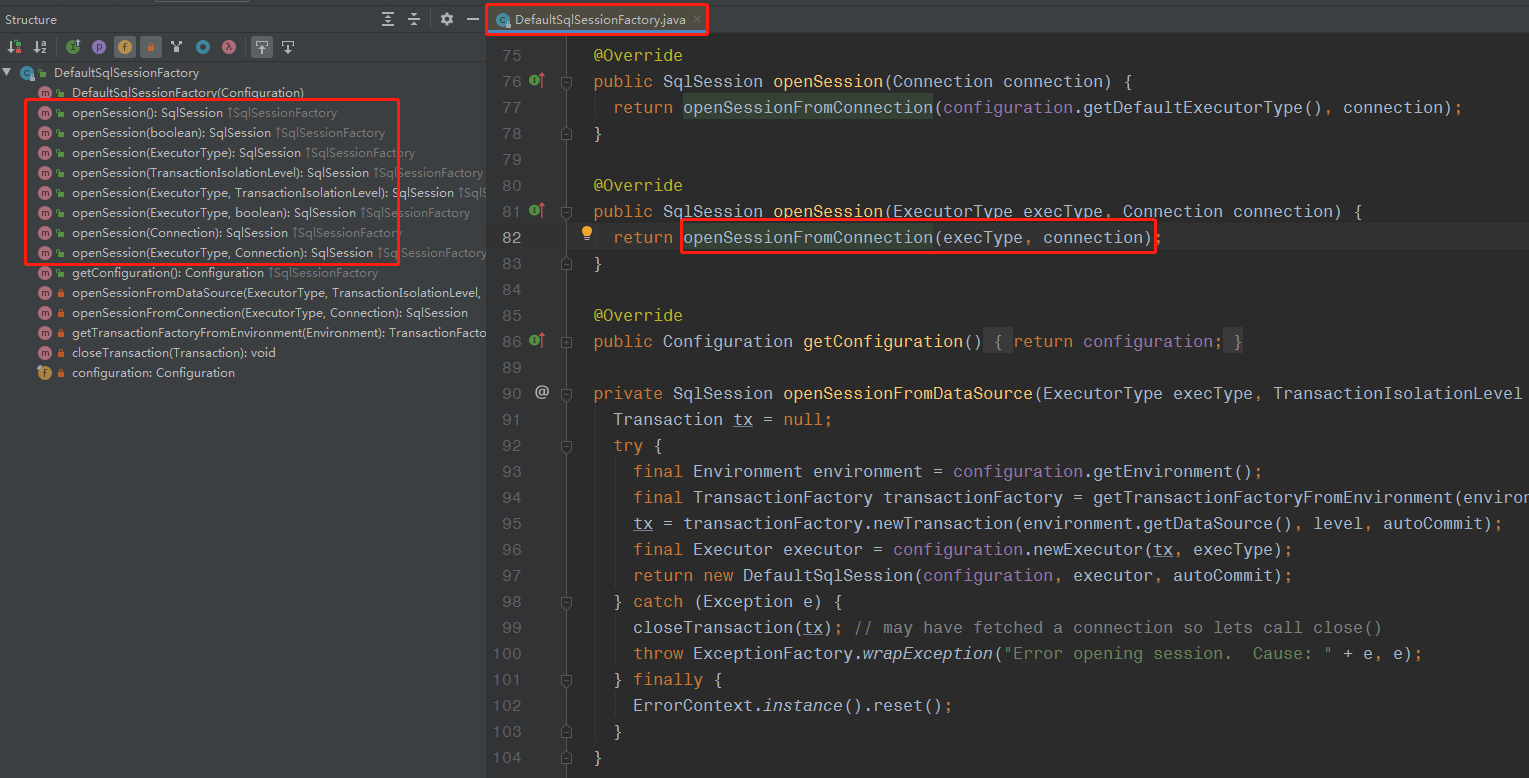Toggle Sort by Visibility in Structure toolbar
Image resolution: width=1529 pixels, height=778 pixels.
click(x=15, y=47)
